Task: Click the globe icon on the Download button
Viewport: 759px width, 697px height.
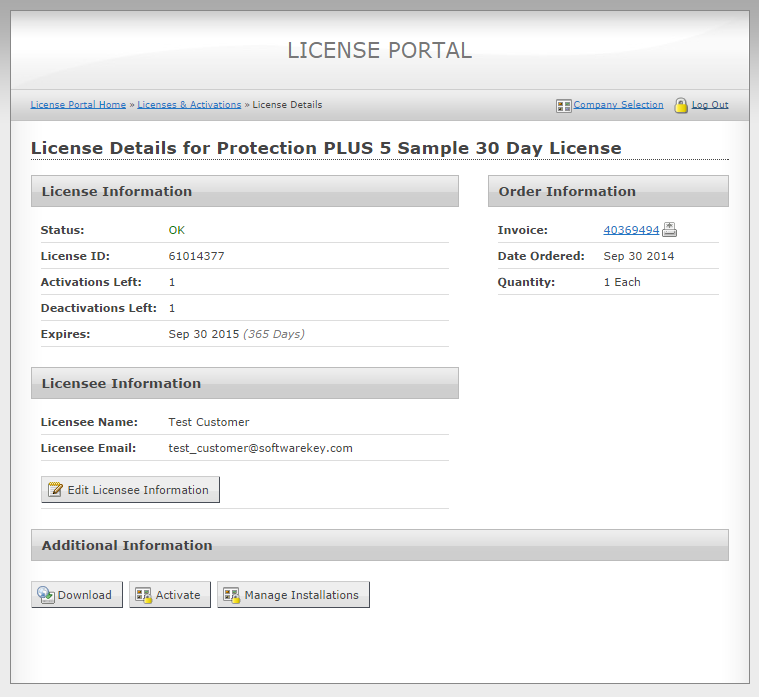Action: coord(46,595)
